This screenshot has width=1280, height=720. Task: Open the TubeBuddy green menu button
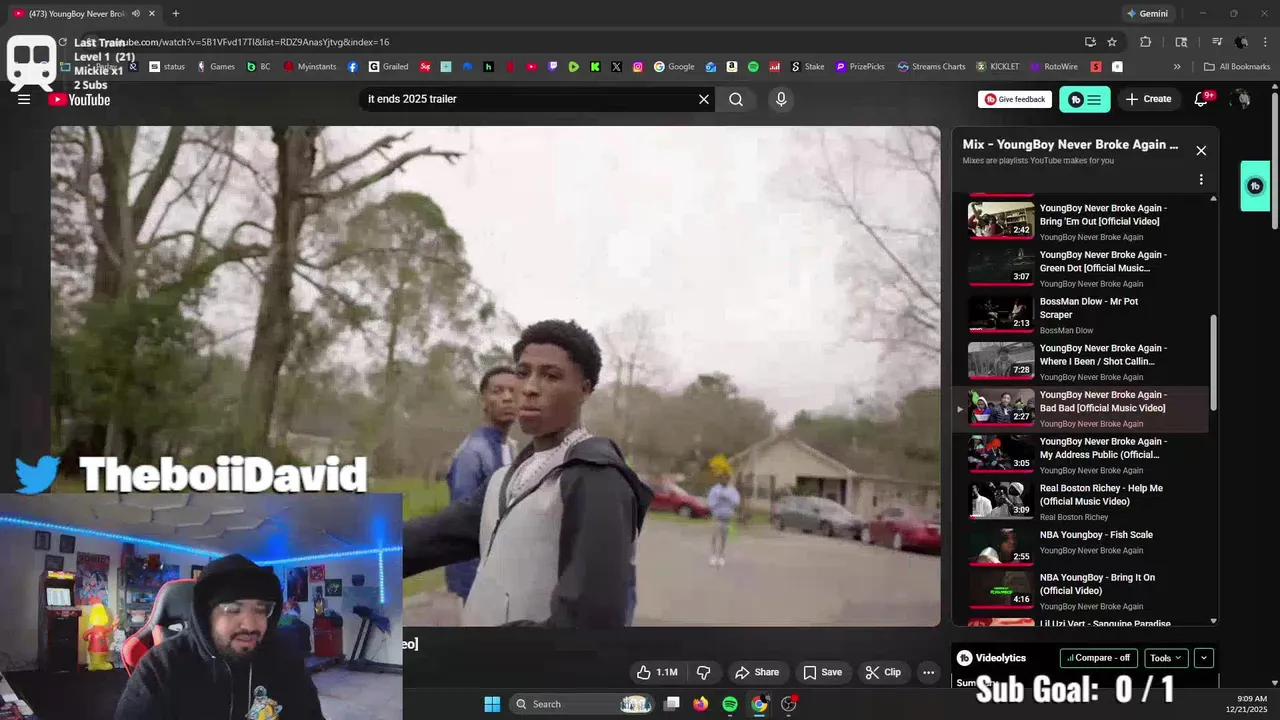pos(1085,99)
